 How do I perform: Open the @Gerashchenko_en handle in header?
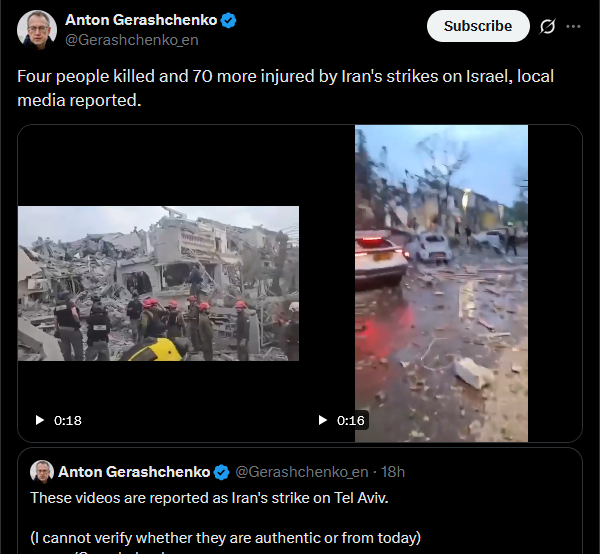pos(132,40)
